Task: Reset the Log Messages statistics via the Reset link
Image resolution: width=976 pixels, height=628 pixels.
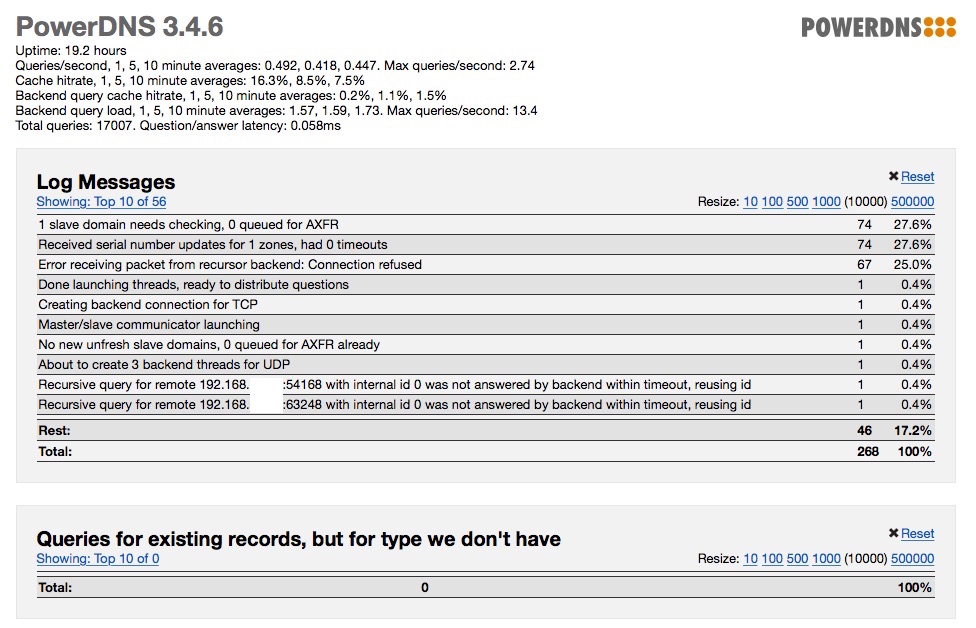Action: [917, 177]
